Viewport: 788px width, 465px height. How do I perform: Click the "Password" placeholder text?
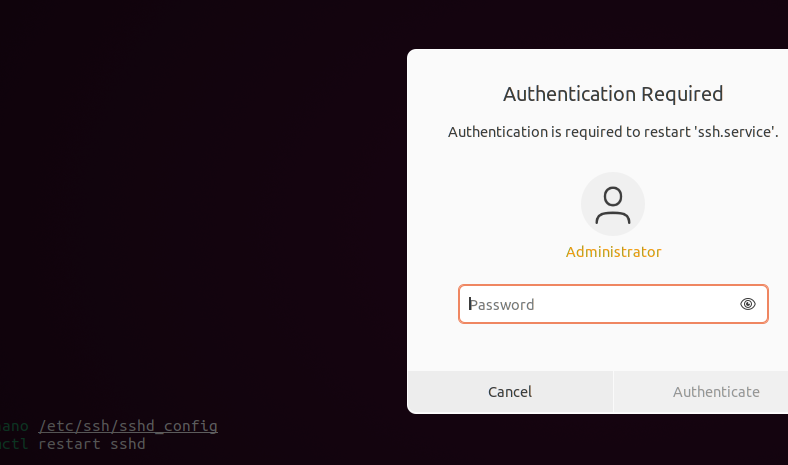(x=502, y=304)
